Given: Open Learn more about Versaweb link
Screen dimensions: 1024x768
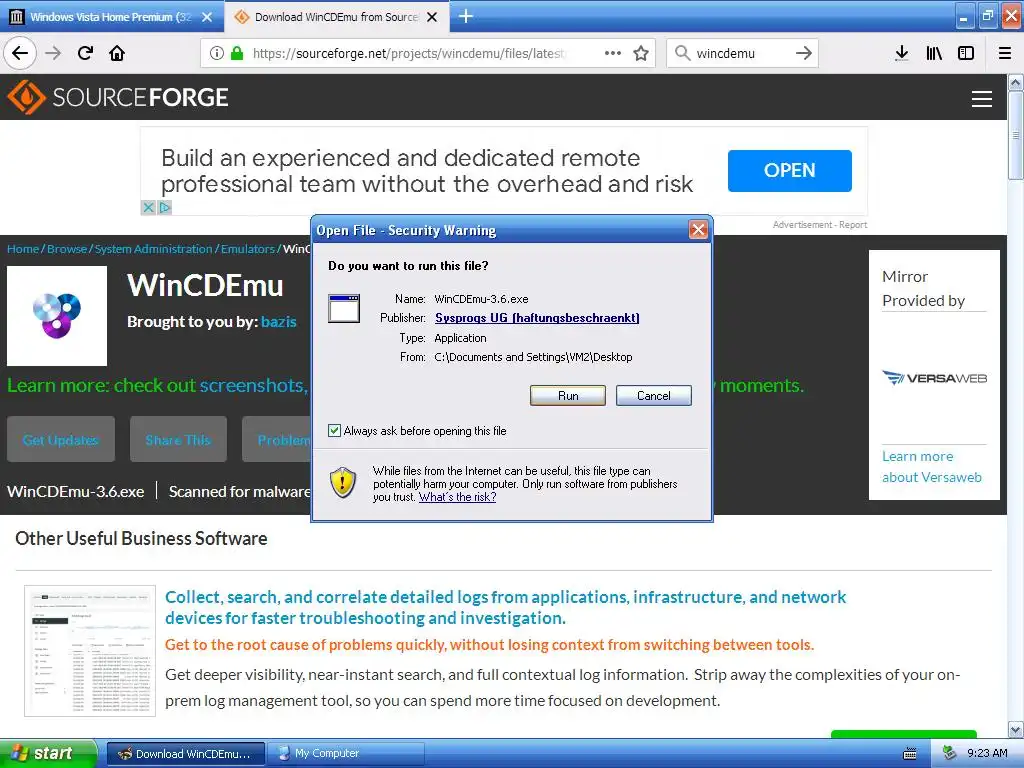Looking at the screenshot, I should [x=932, y=467].
